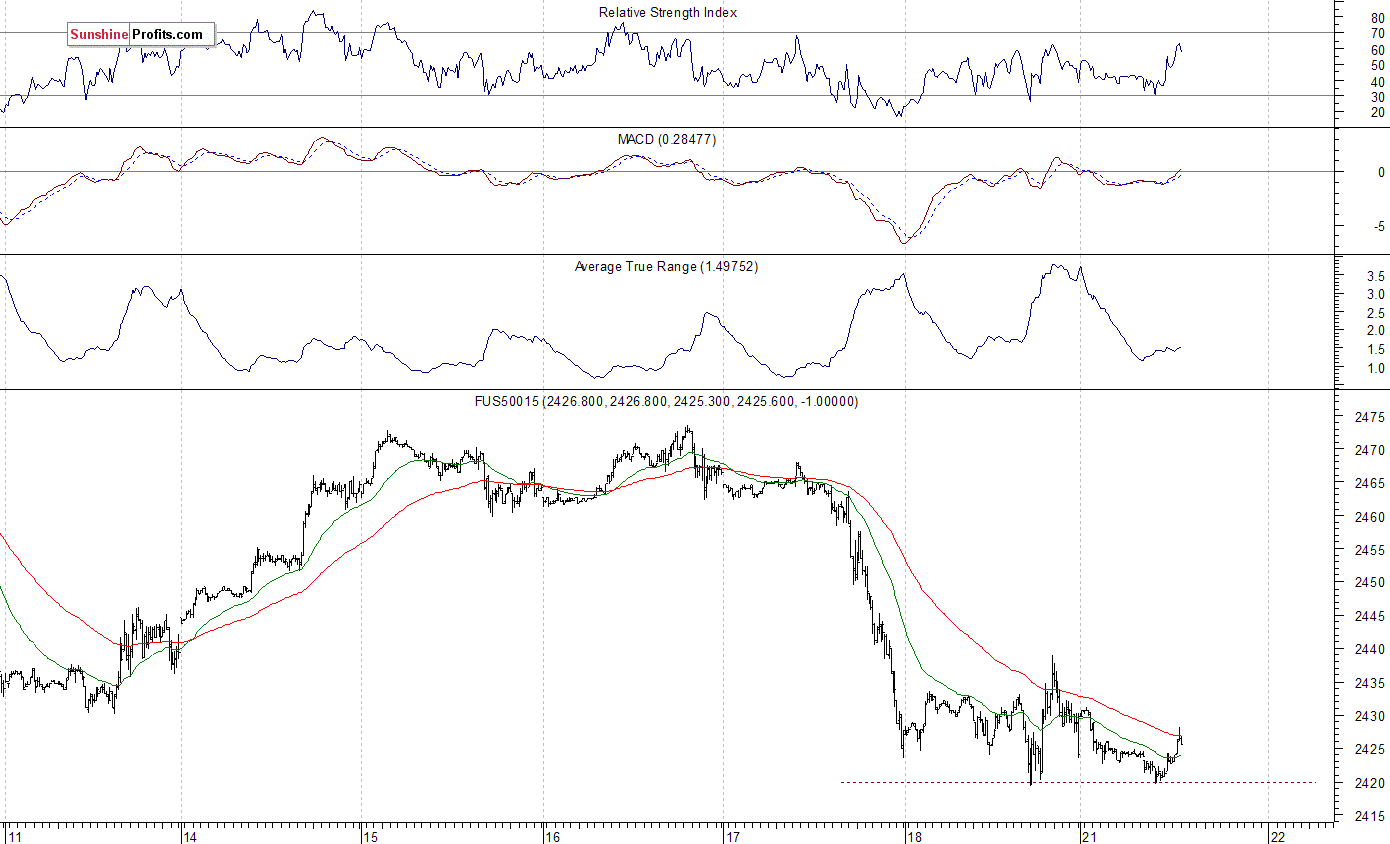This screenshot has width=1390, height=844.
Task: Click ATR axis value 1.0
Action: pyautogui.click(x=1376, y=368)
